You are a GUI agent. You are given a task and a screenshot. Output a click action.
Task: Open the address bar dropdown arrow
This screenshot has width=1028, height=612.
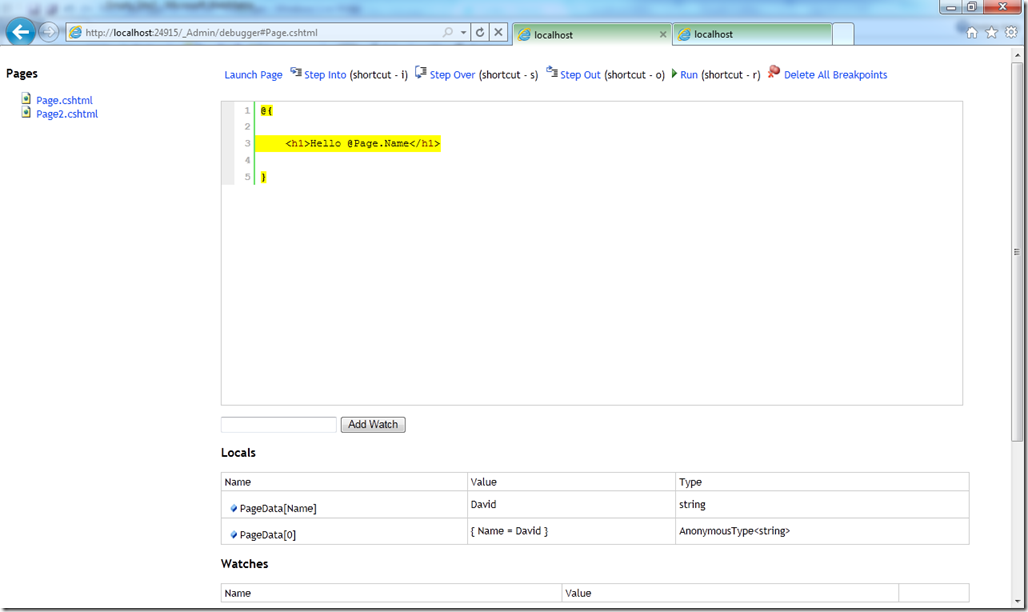pyautogui.click(x=463, y=32)
